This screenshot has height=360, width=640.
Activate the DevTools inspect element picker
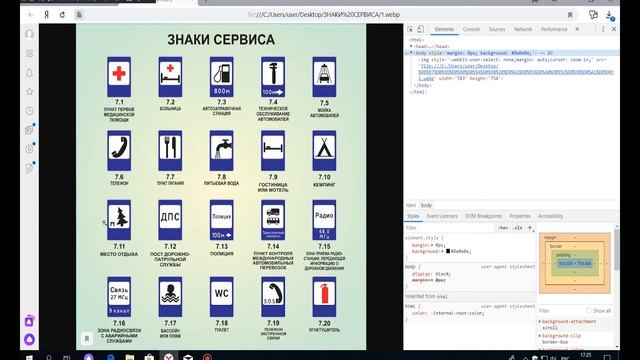(x=410, y=29)
